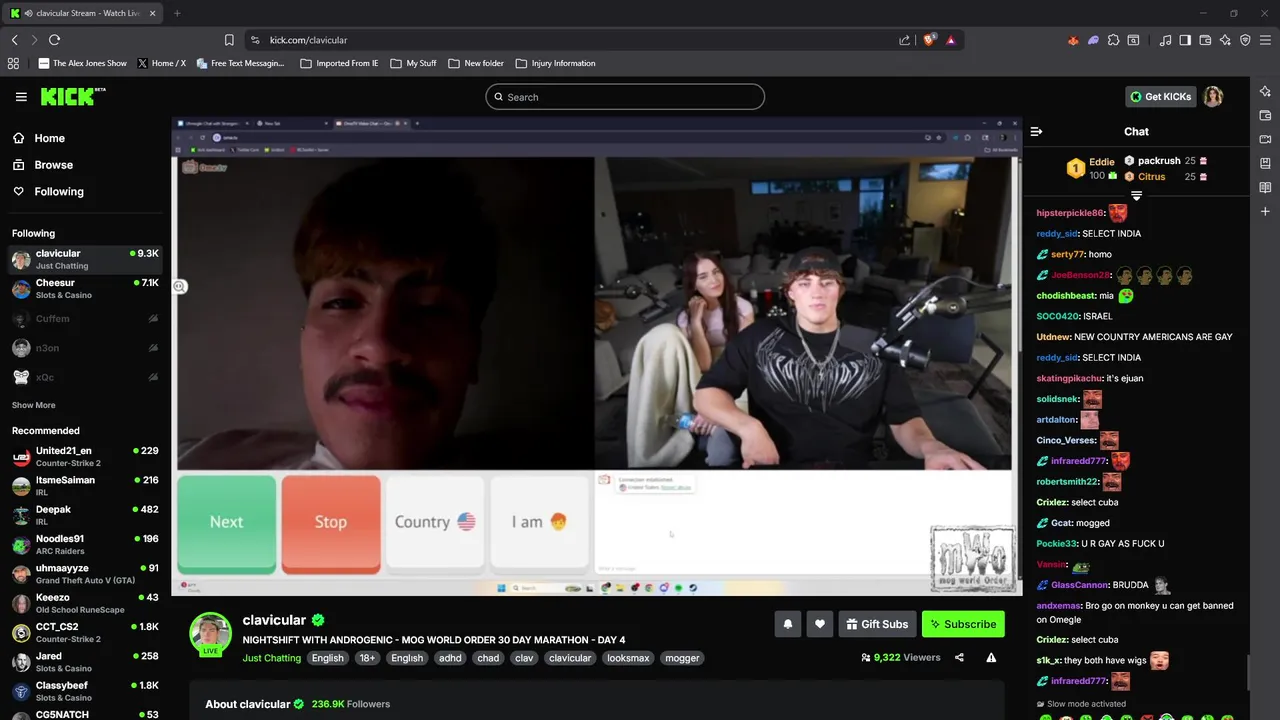Open the Classybeef Slots & Casino channel

pos(85,691)
